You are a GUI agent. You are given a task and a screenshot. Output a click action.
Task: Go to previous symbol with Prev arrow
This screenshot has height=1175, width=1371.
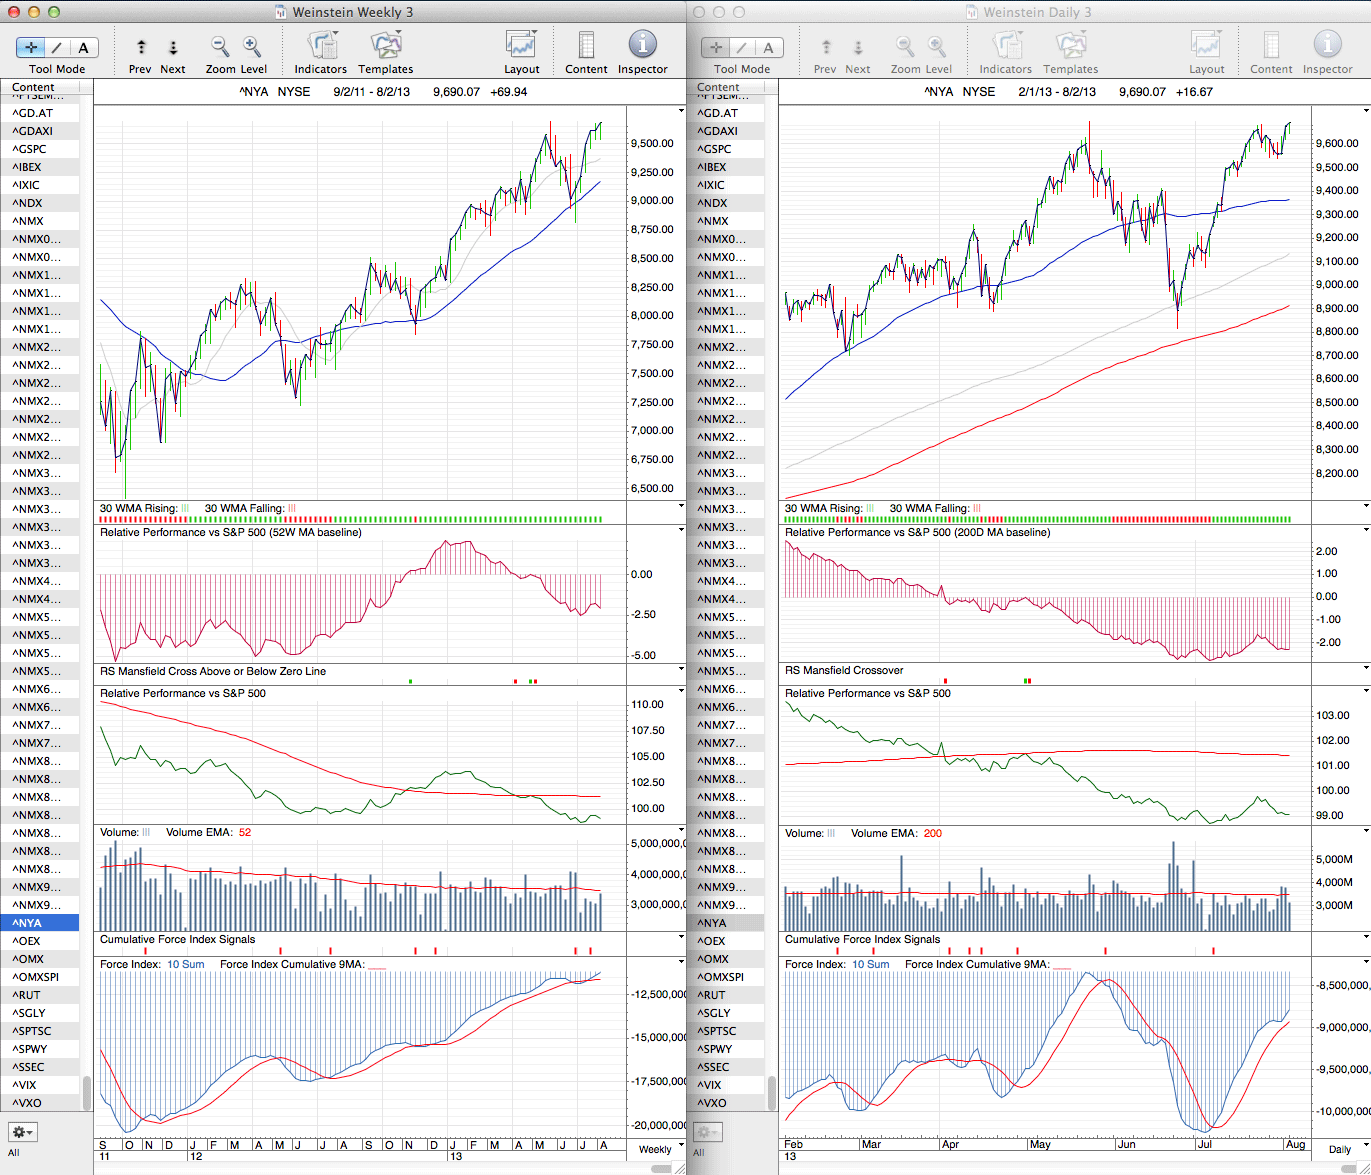[141, 48]
